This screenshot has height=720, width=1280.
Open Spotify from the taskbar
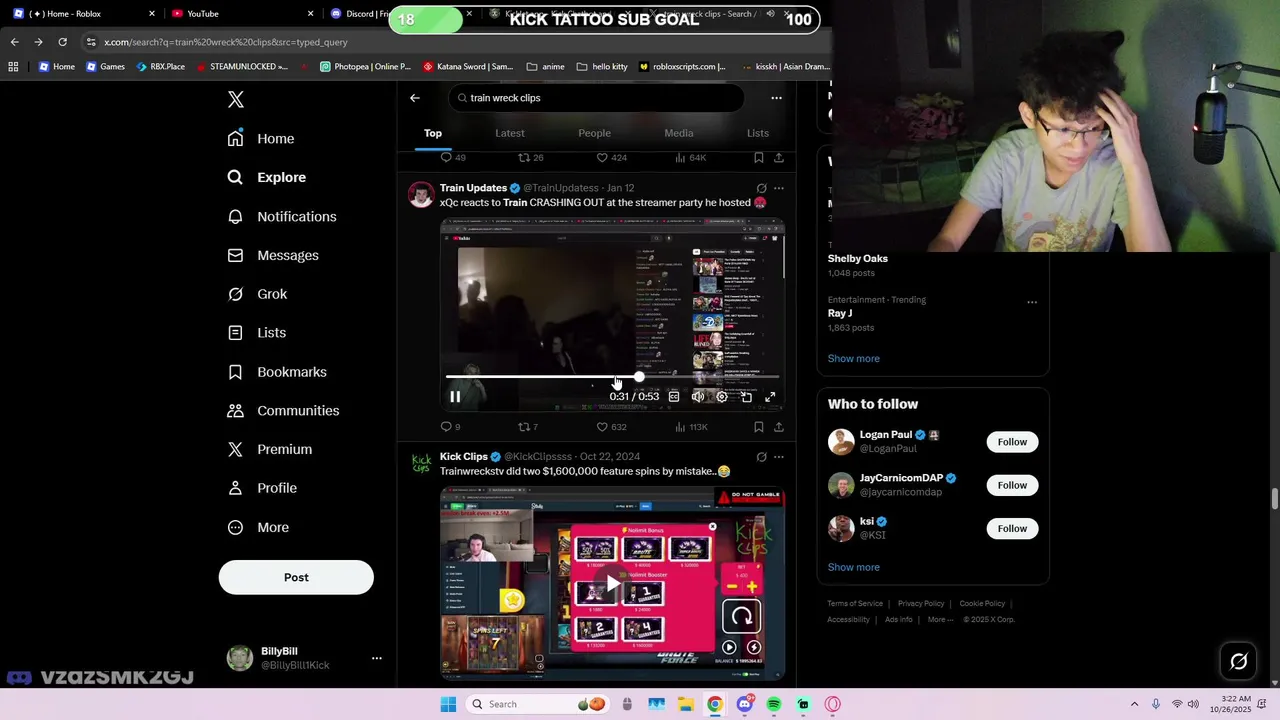(x=774, y=704)
